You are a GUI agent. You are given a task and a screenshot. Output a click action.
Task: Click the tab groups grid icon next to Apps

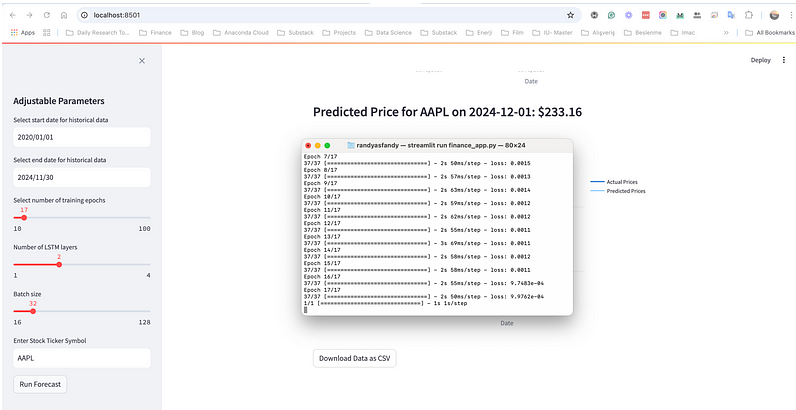click(x=47, y=32)
